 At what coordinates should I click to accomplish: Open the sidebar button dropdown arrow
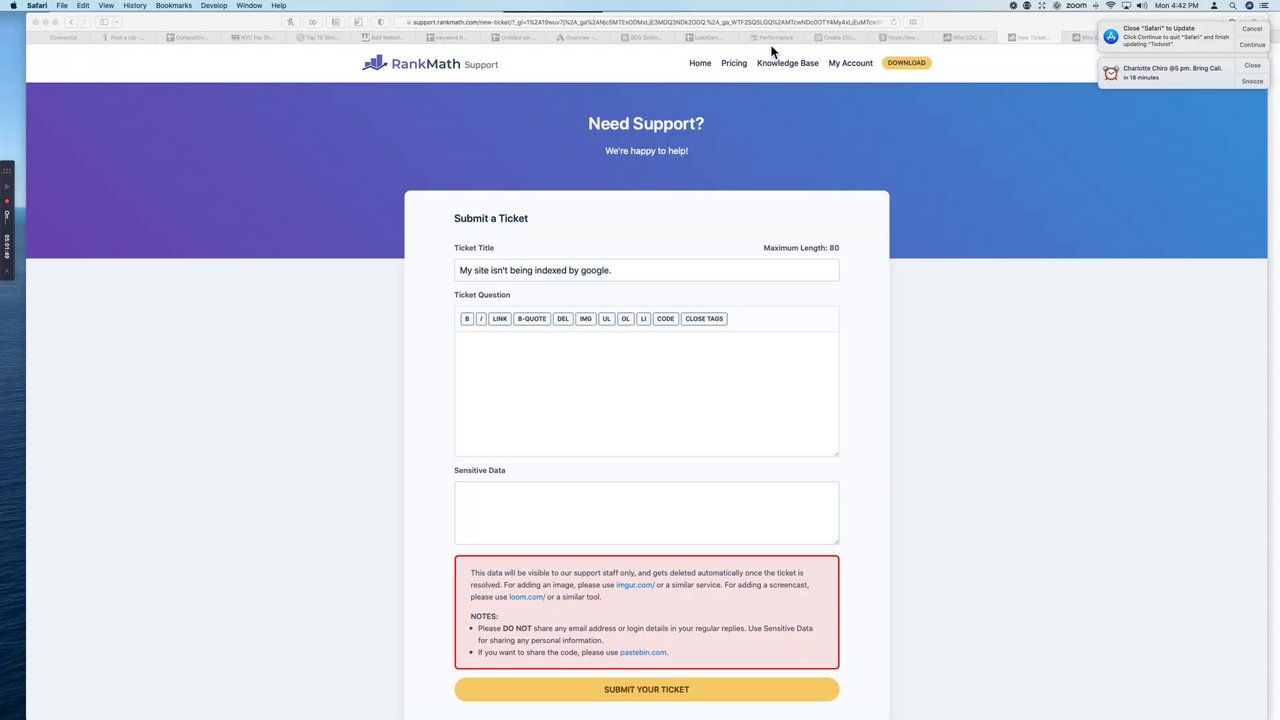pyautogui.click(x=117, y=22)
